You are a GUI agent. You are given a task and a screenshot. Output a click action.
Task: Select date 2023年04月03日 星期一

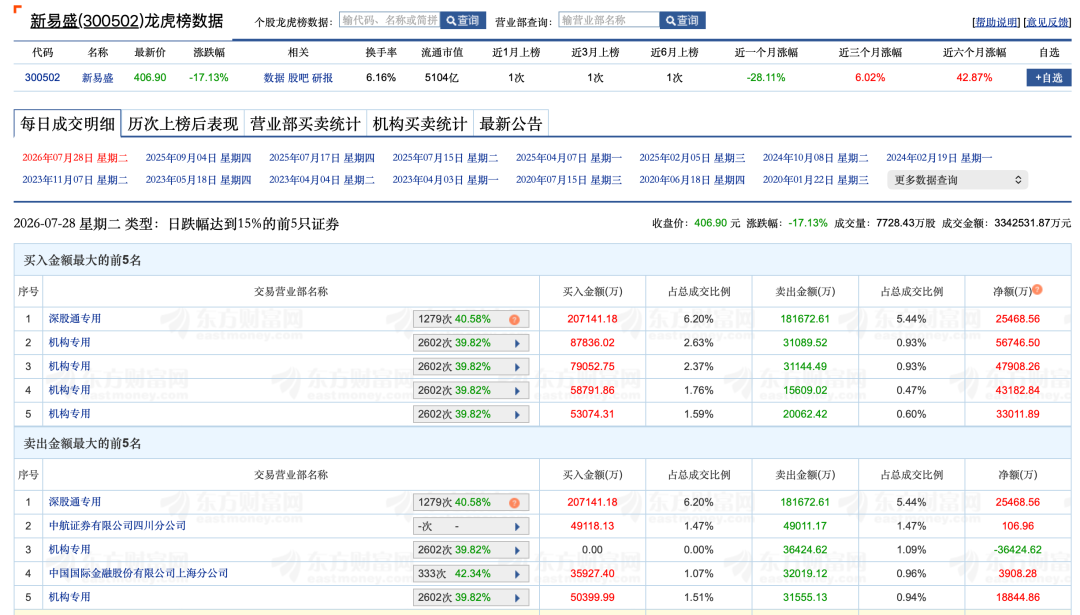[445, 180]
